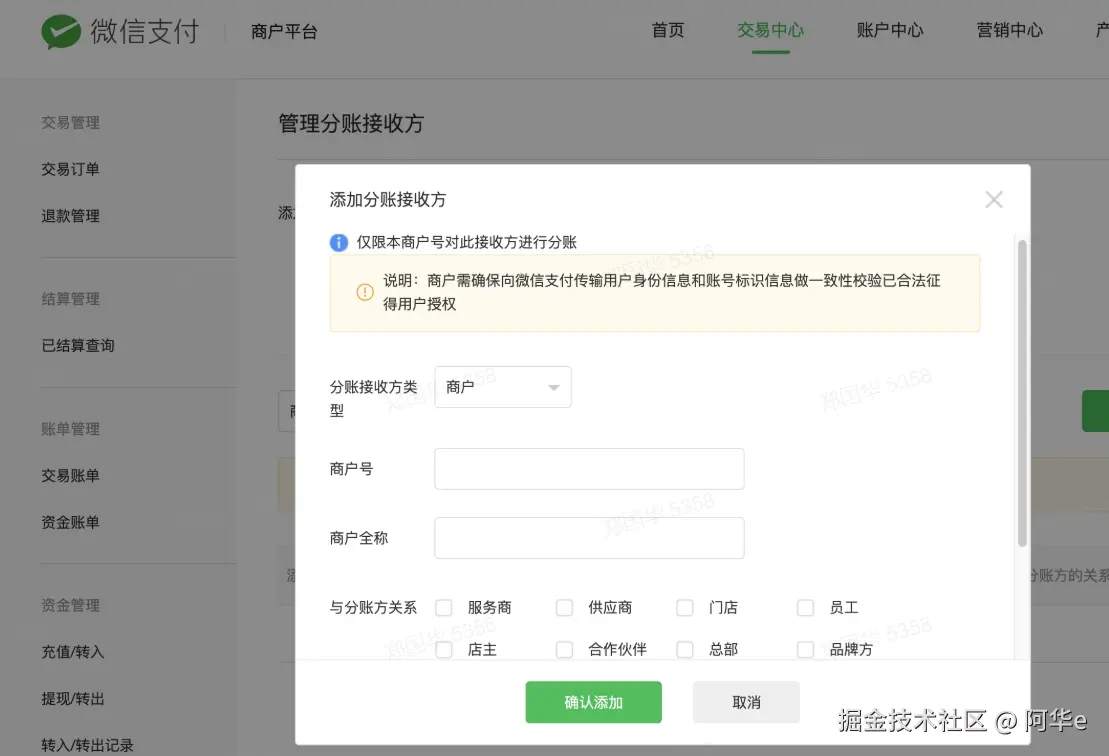Click the blue info icon beside 仅限本商户号
The height and width of the screenshot is (756, 1109).
click(x=339, y=243)
